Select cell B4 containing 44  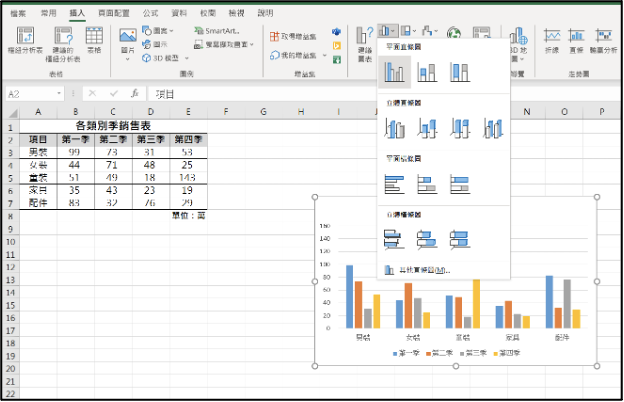point(74,165)
